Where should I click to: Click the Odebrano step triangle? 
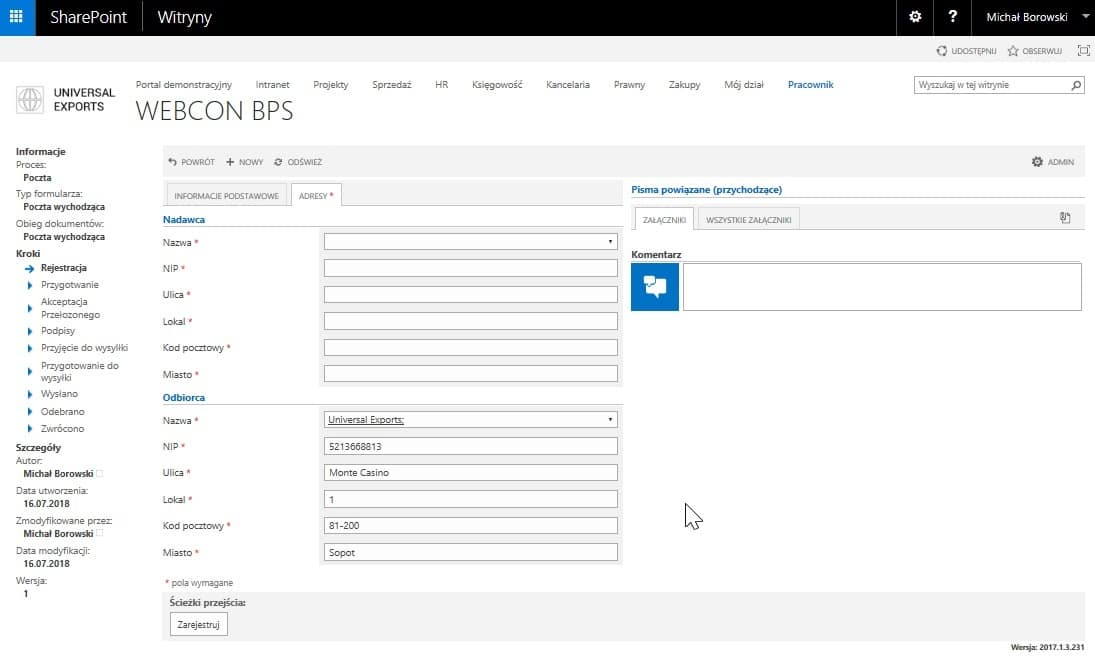click(x=29, y=412)
